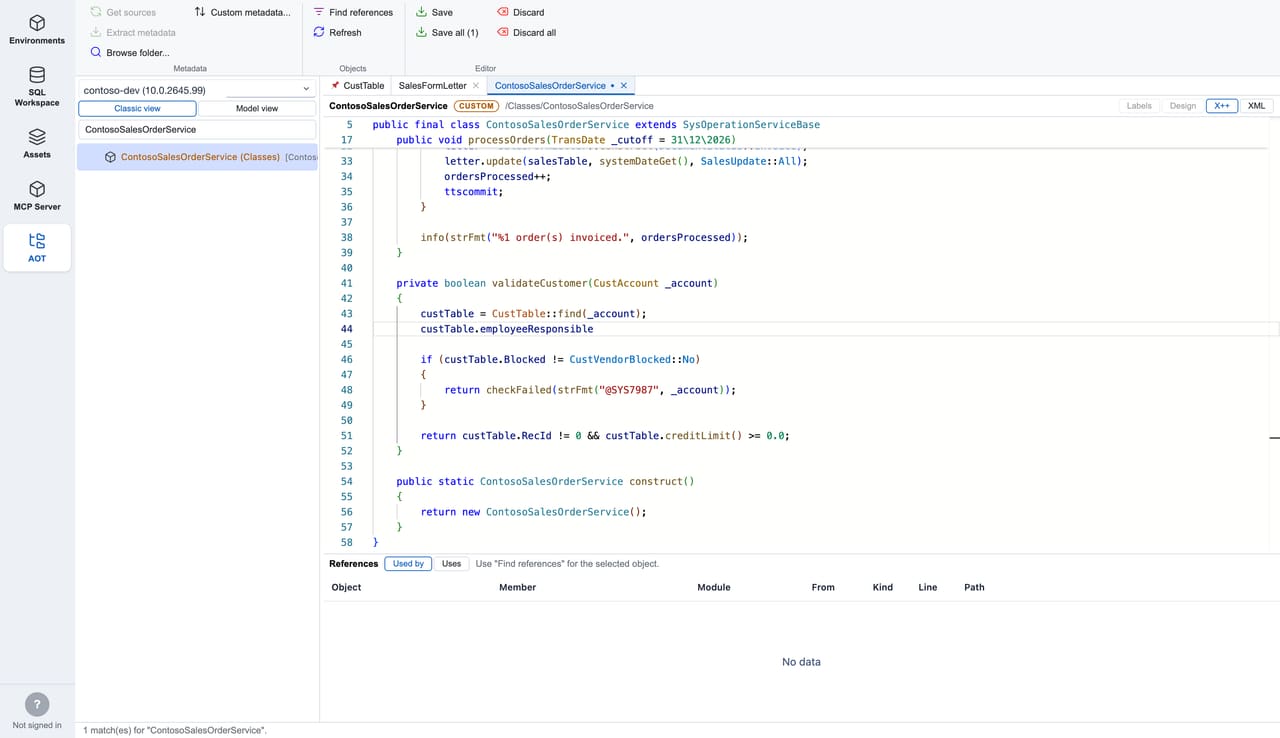This screenshot has height=738, width=1280.
Task: Save the current editor file
Action: tap(434, 12)
